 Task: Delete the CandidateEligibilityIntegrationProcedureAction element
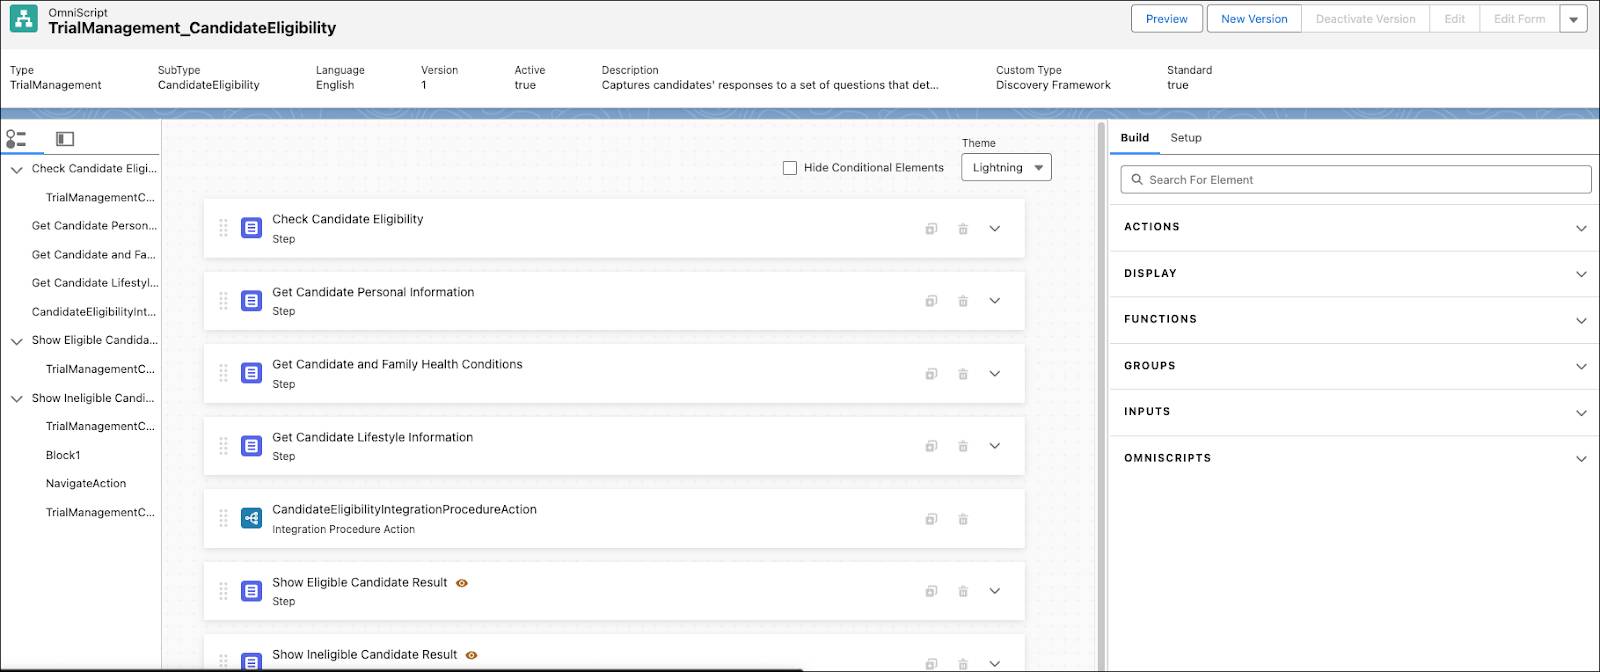point(963,519)
